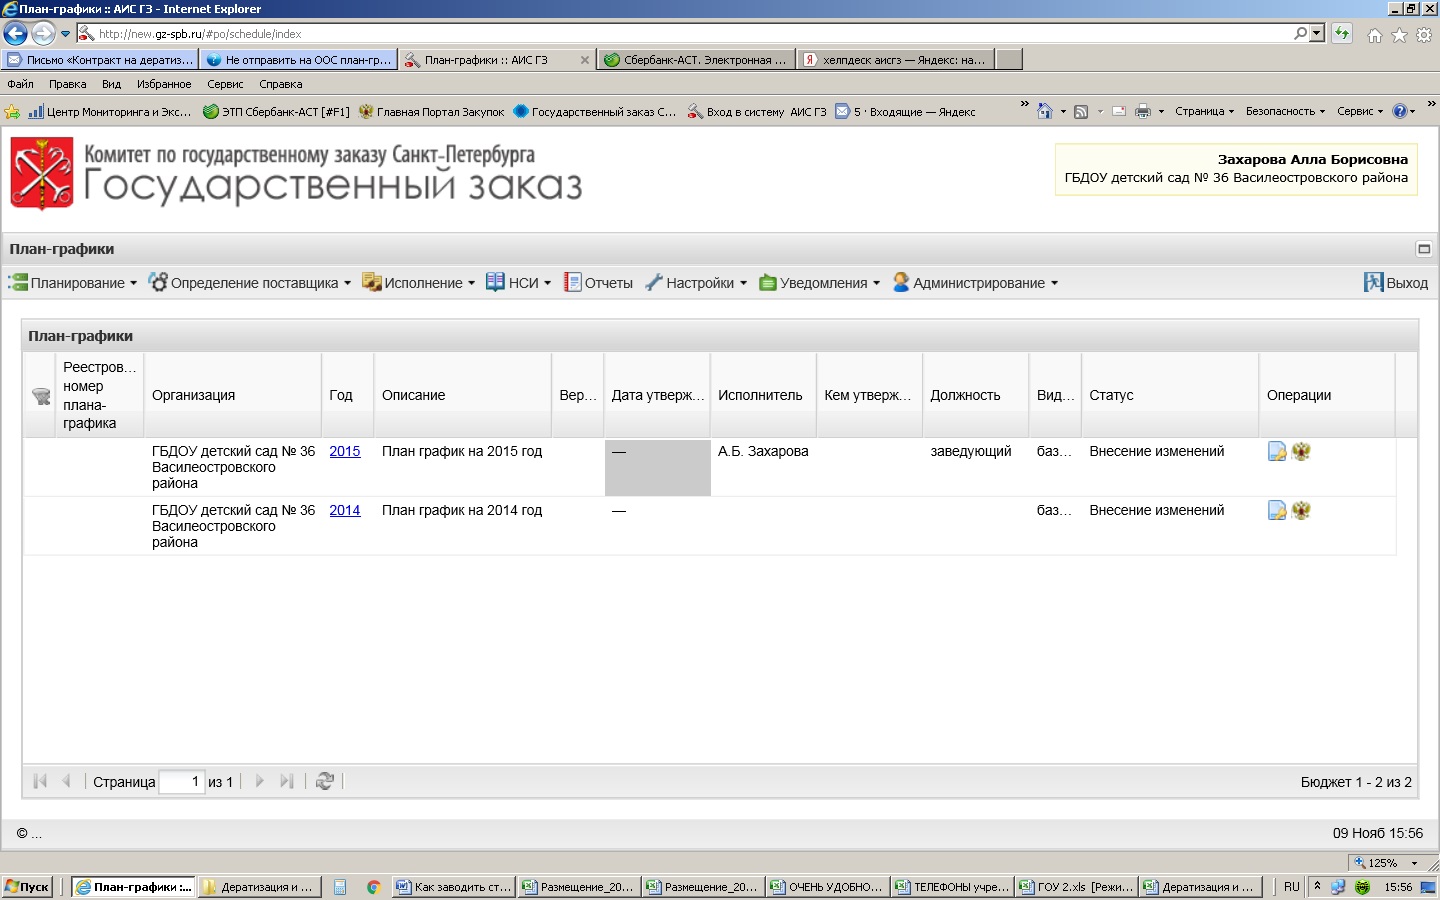This screenshot has height=900, width=1440.
Task: Open the 2015 year link
Action: coord(345,452)
